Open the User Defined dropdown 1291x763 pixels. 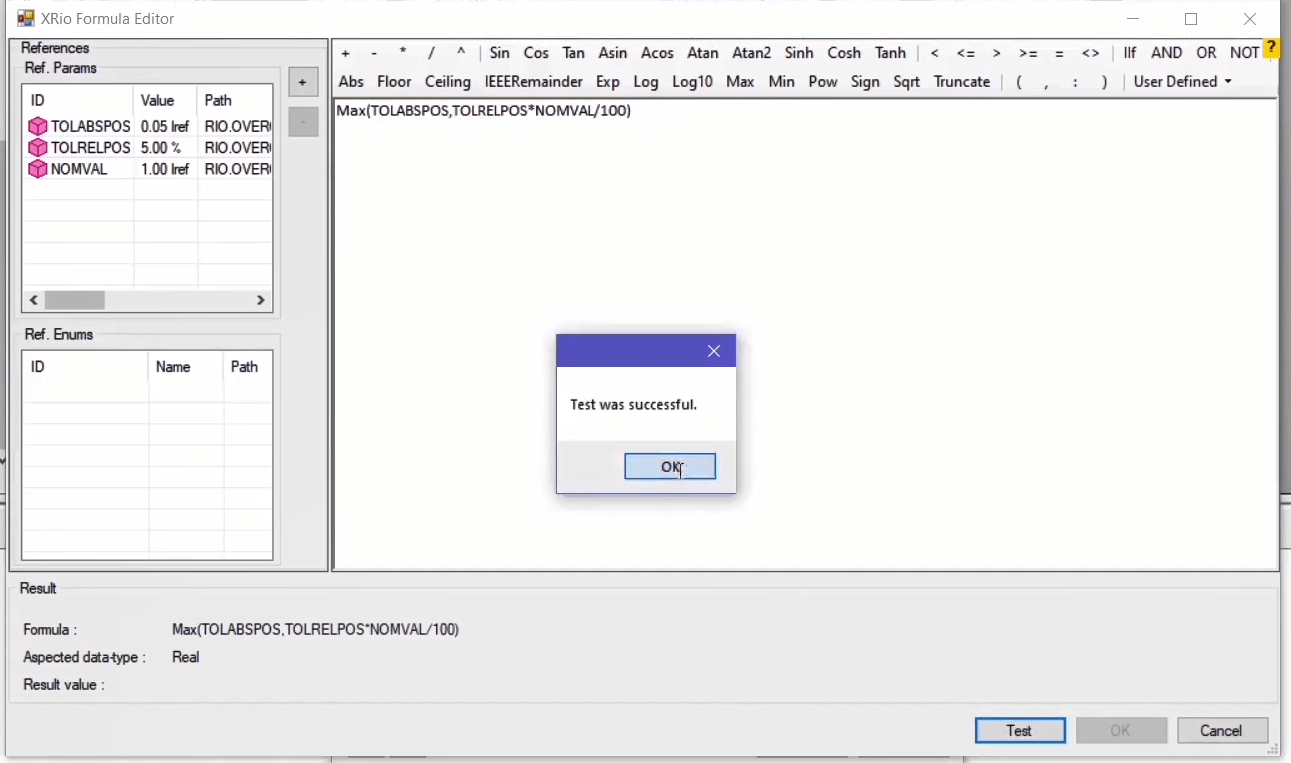click(1182, 82)
